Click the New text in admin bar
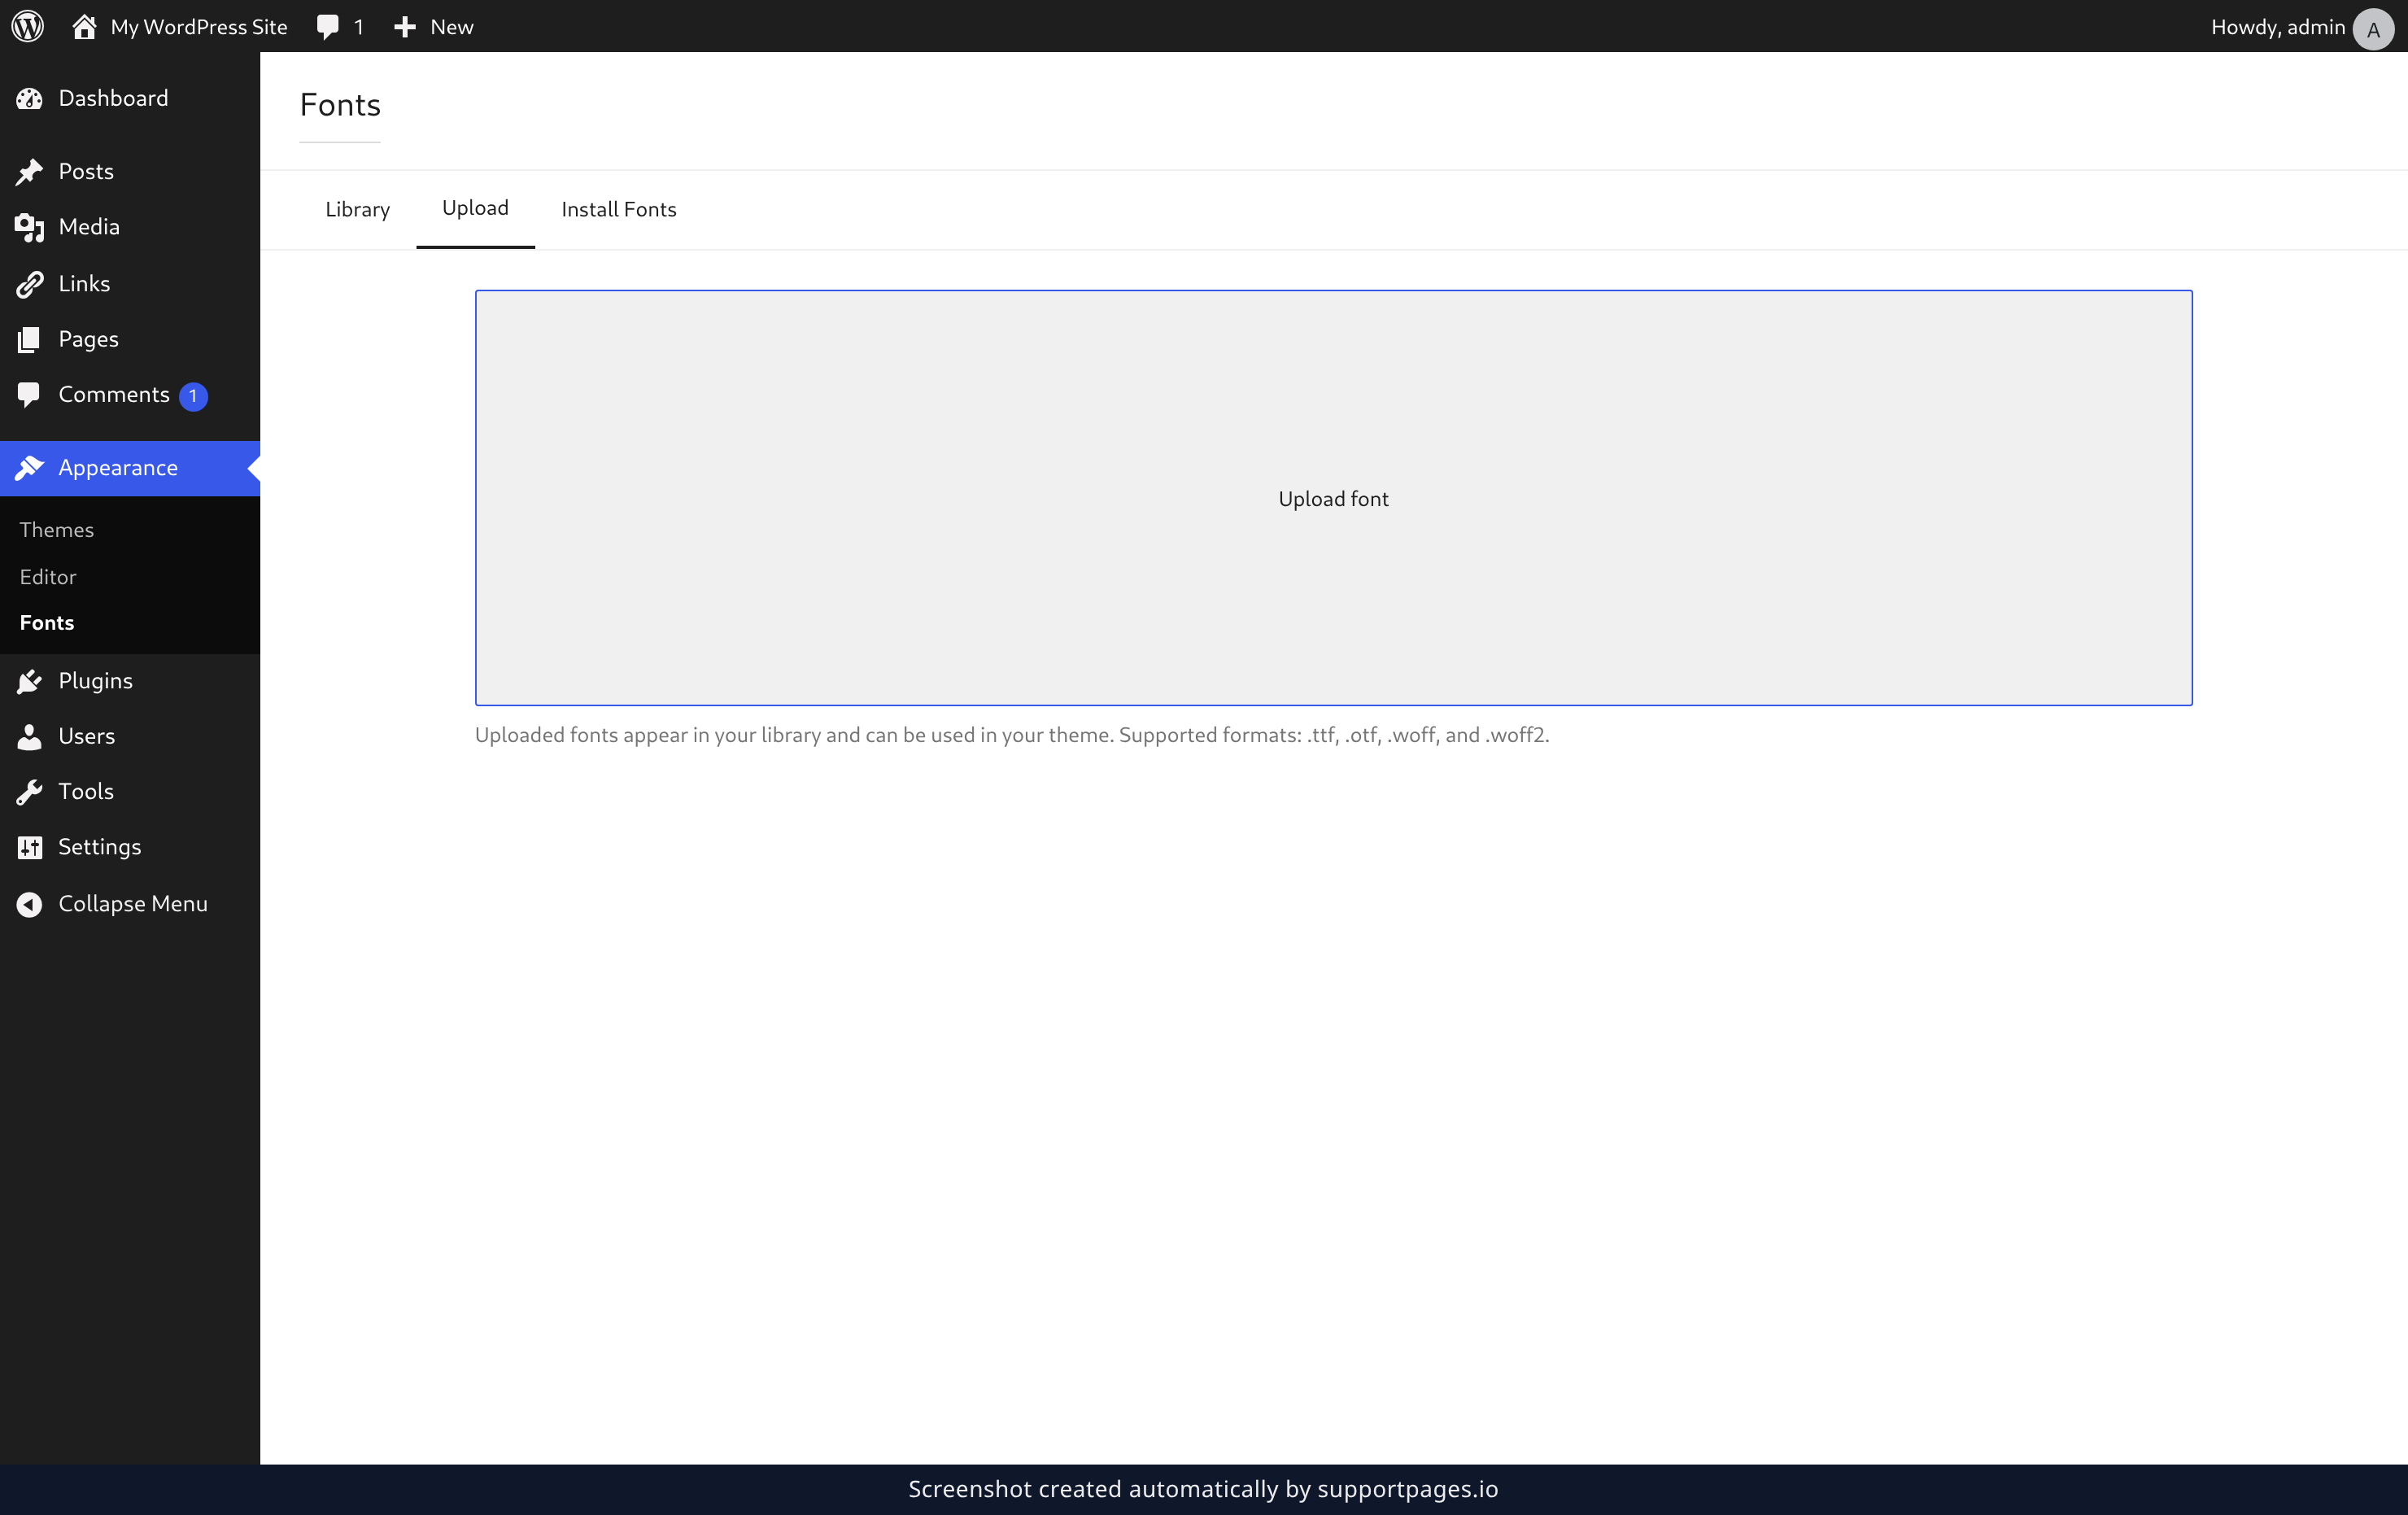The width and height of the screenshot is (2408, 1515). coord(451,27)
